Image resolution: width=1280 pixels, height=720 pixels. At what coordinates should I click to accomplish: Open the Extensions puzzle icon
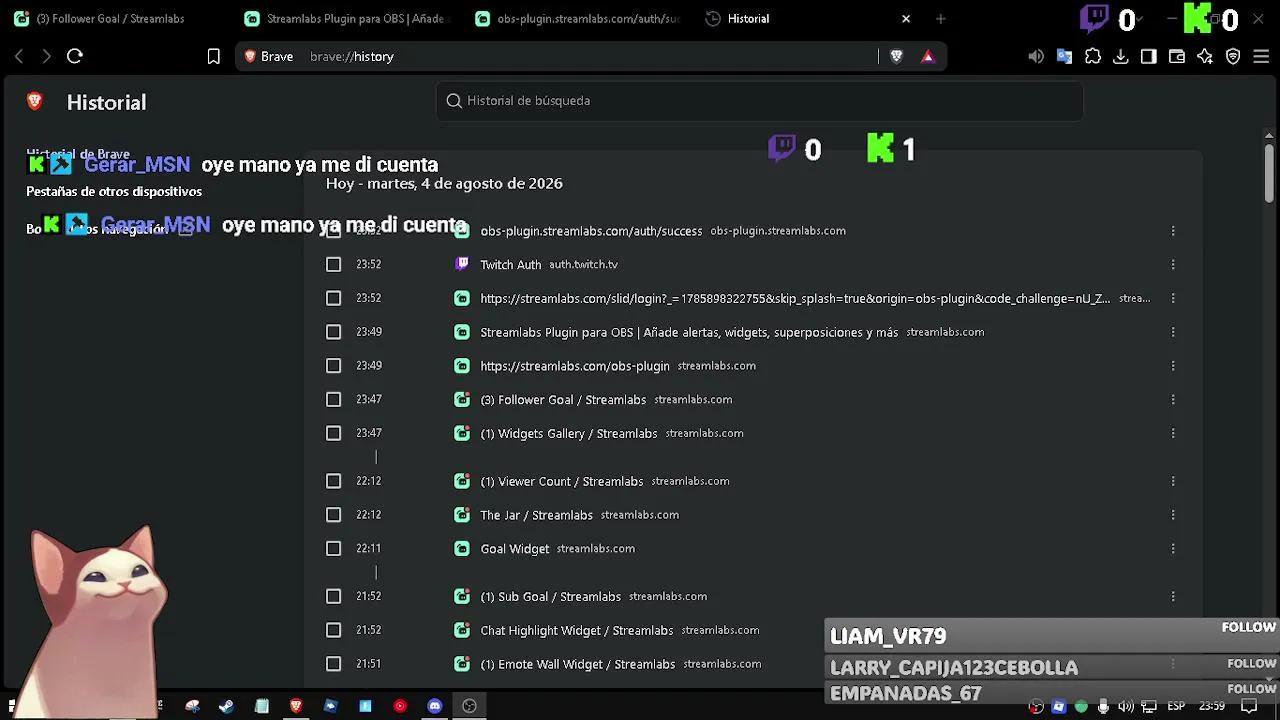(1093, 57)
